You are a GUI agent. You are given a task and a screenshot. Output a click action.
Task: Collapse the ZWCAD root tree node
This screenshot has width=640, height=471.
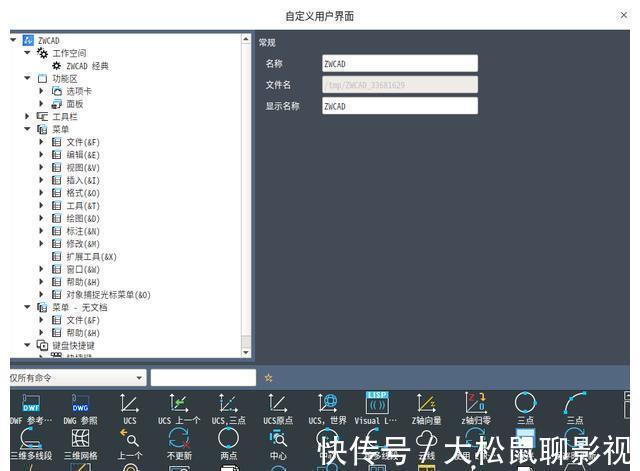click(x=13, y=40)
